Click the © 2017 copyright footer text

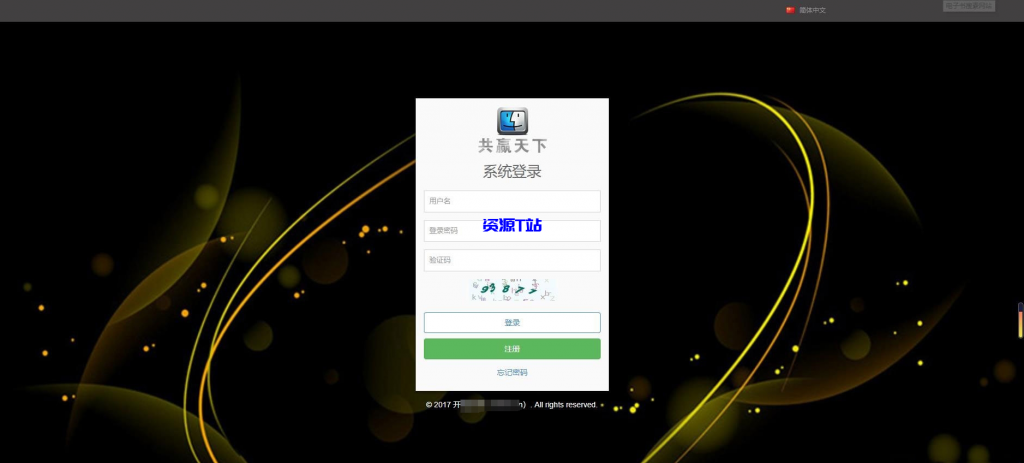[511, 405]
